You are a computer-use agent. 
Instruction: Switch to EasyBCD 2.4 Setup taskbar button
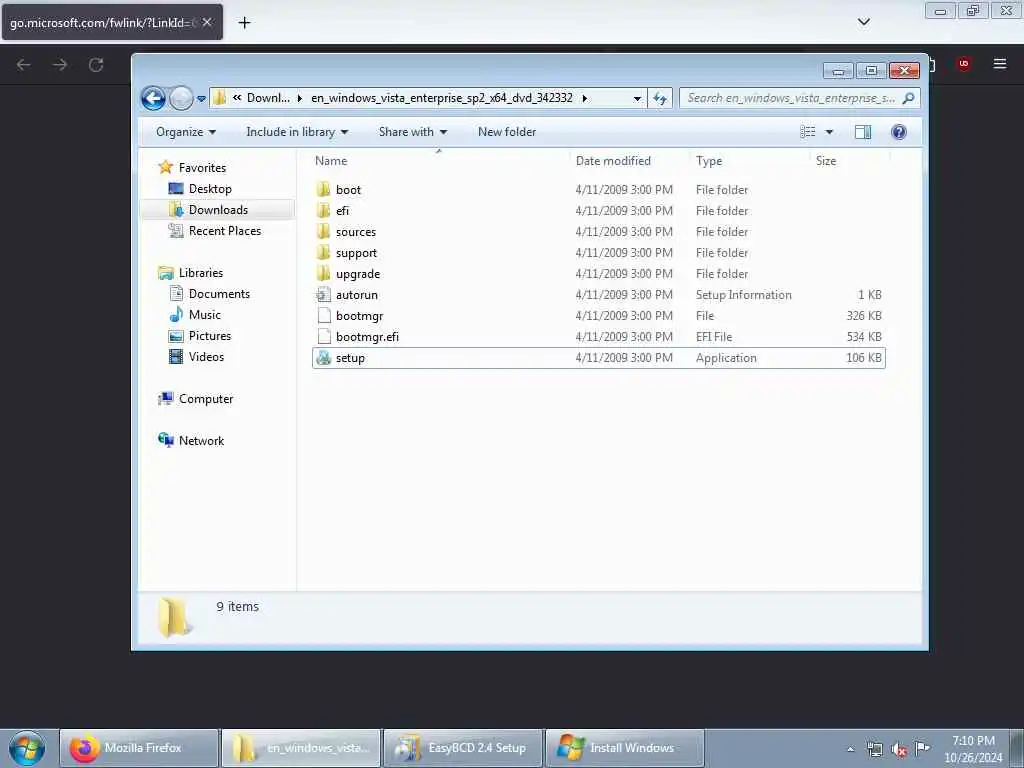(463, 748)
